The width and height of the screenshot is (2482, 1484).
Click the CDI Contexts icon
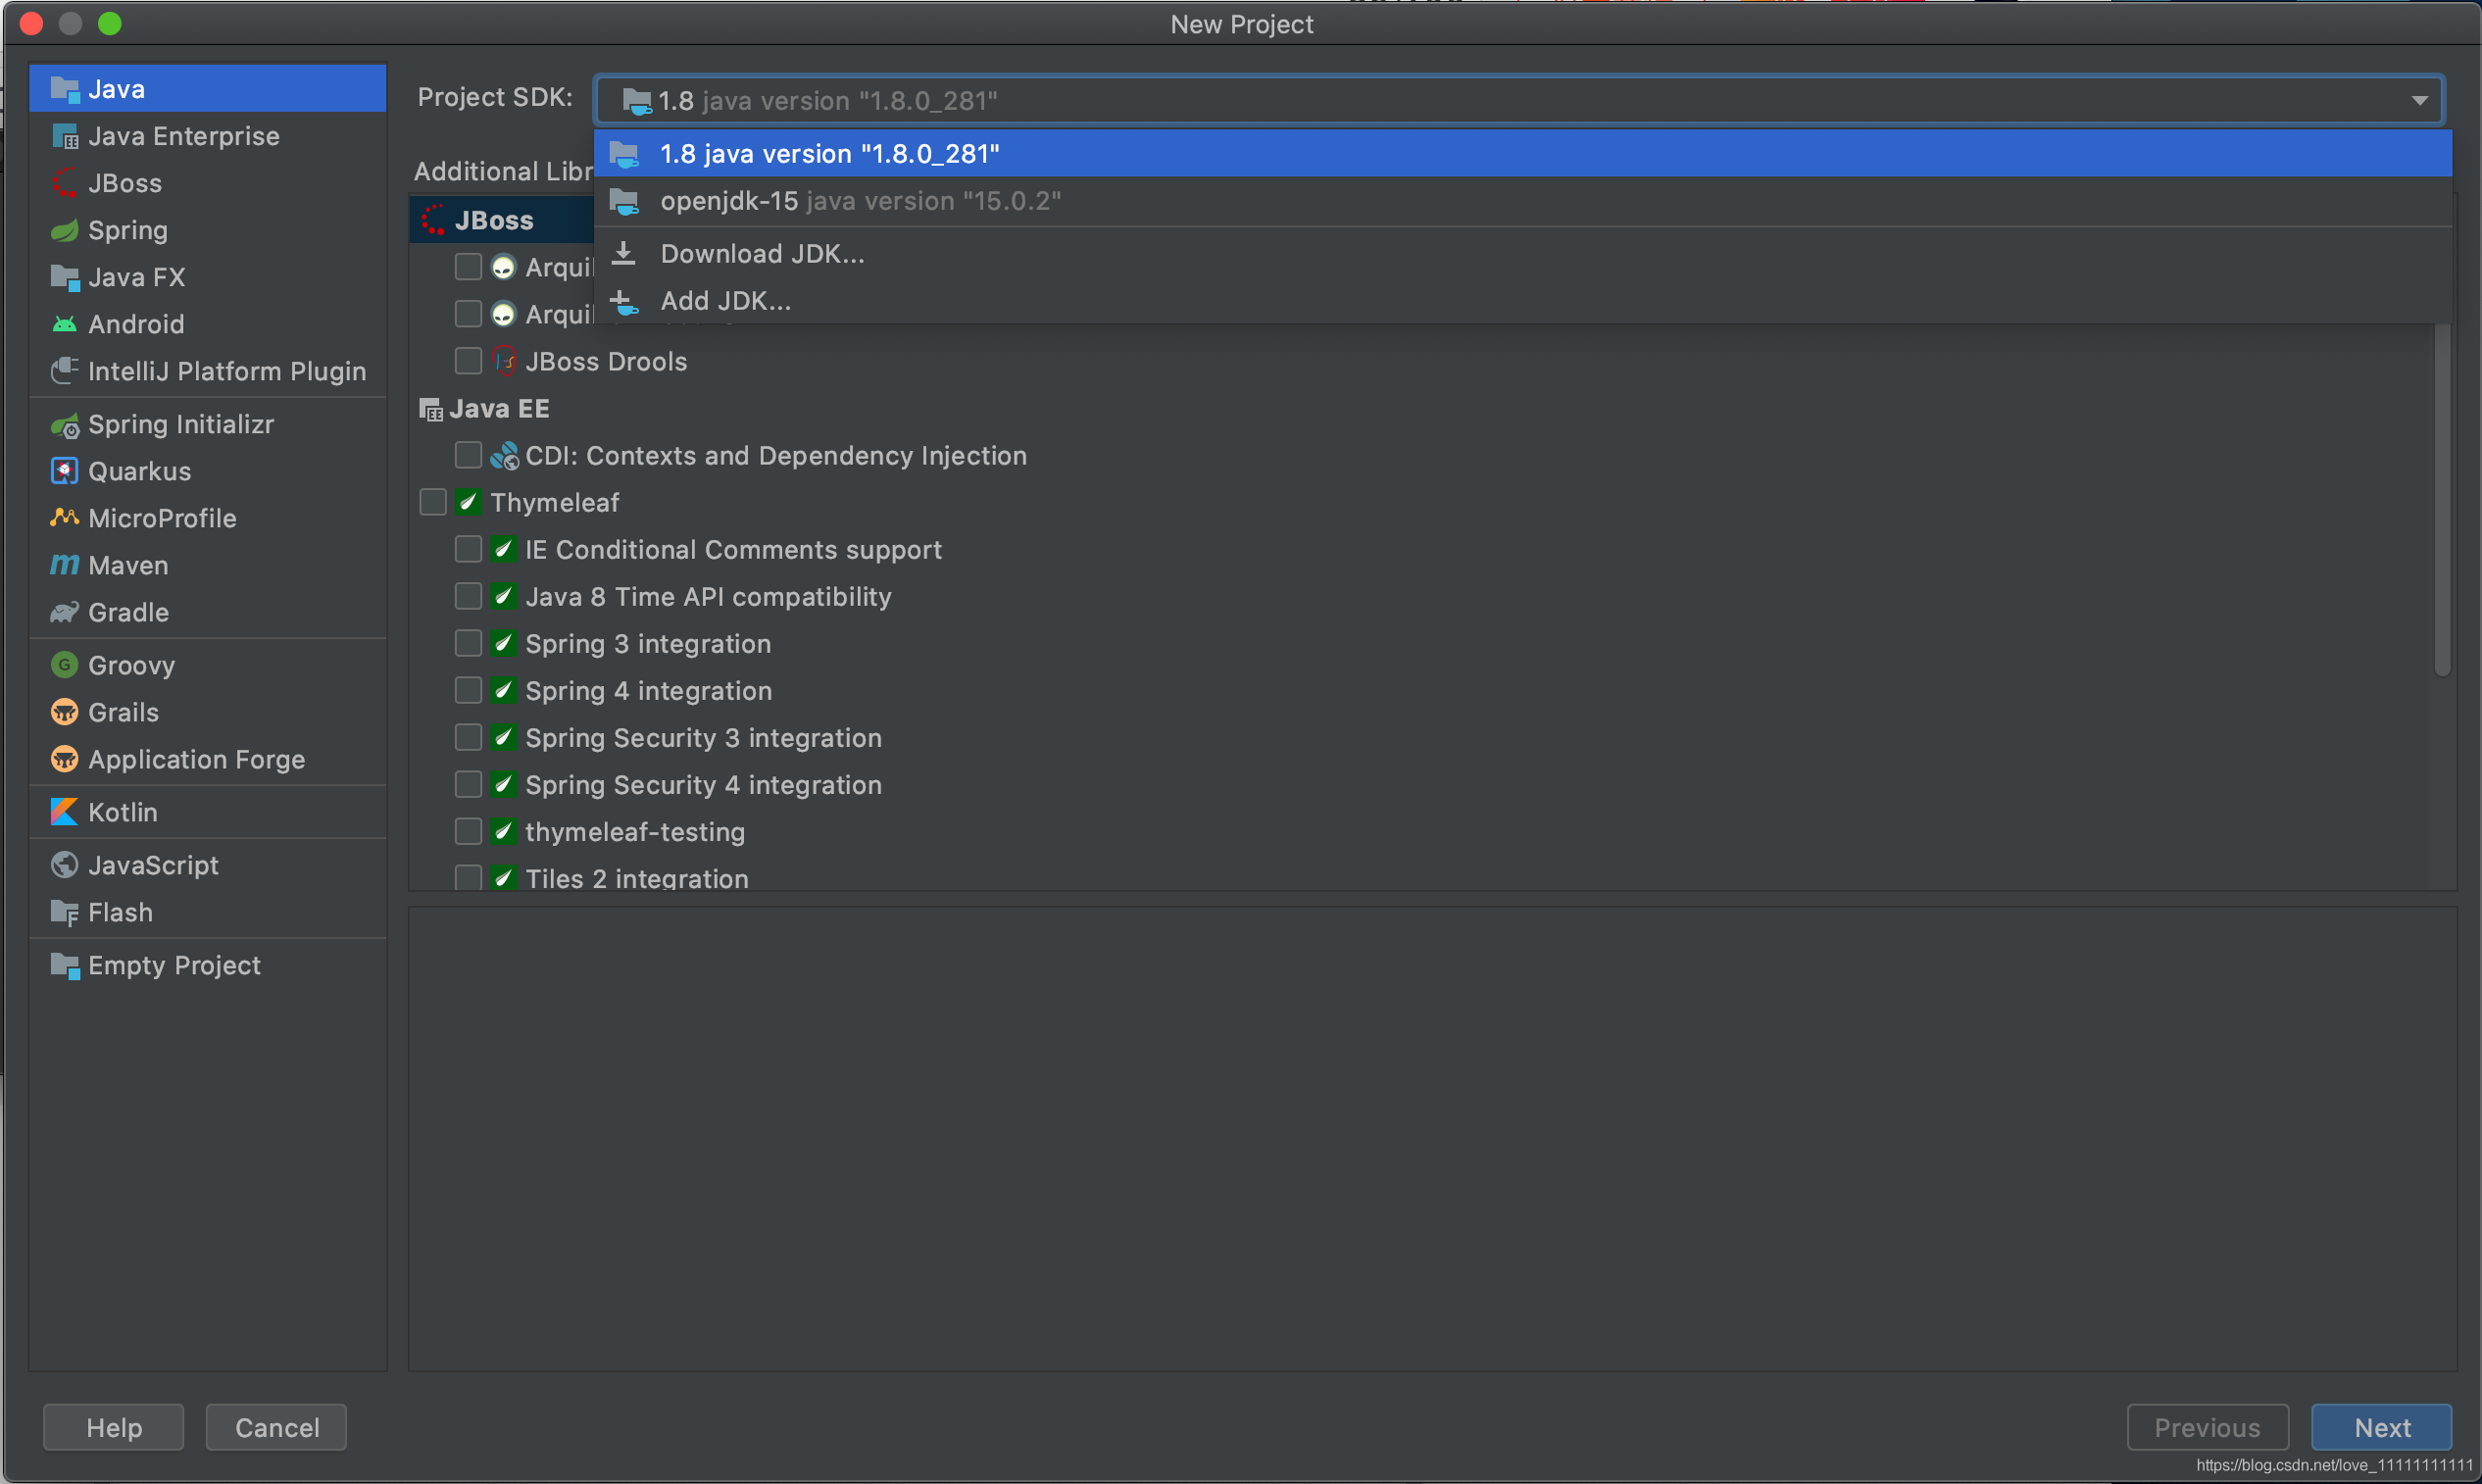tap(504, 456)
